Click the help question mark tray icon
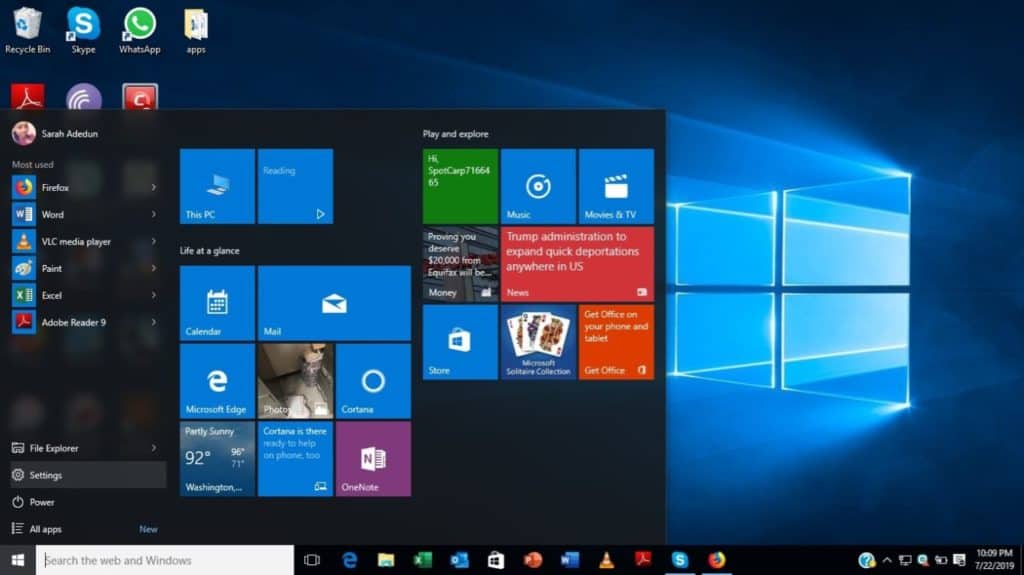The width and height of the screenshot is (1024, 575). 867,560
